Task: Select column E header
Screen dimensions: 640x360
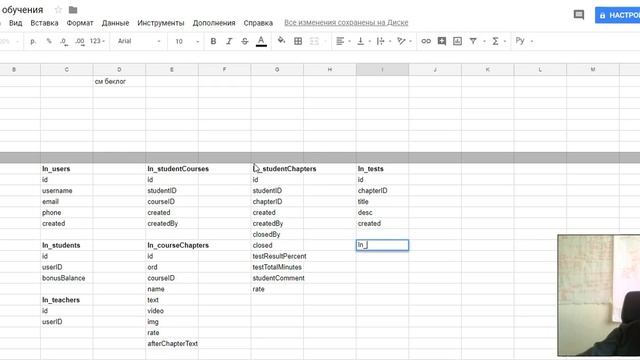Action: pyautogui.click(x=172, y=69)
